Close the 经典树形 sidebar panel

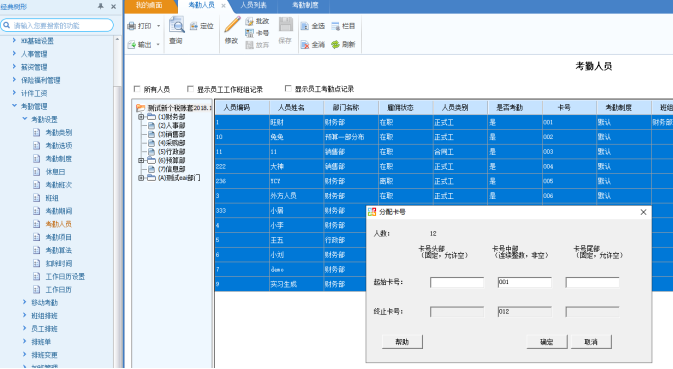[x=113, y=6]
